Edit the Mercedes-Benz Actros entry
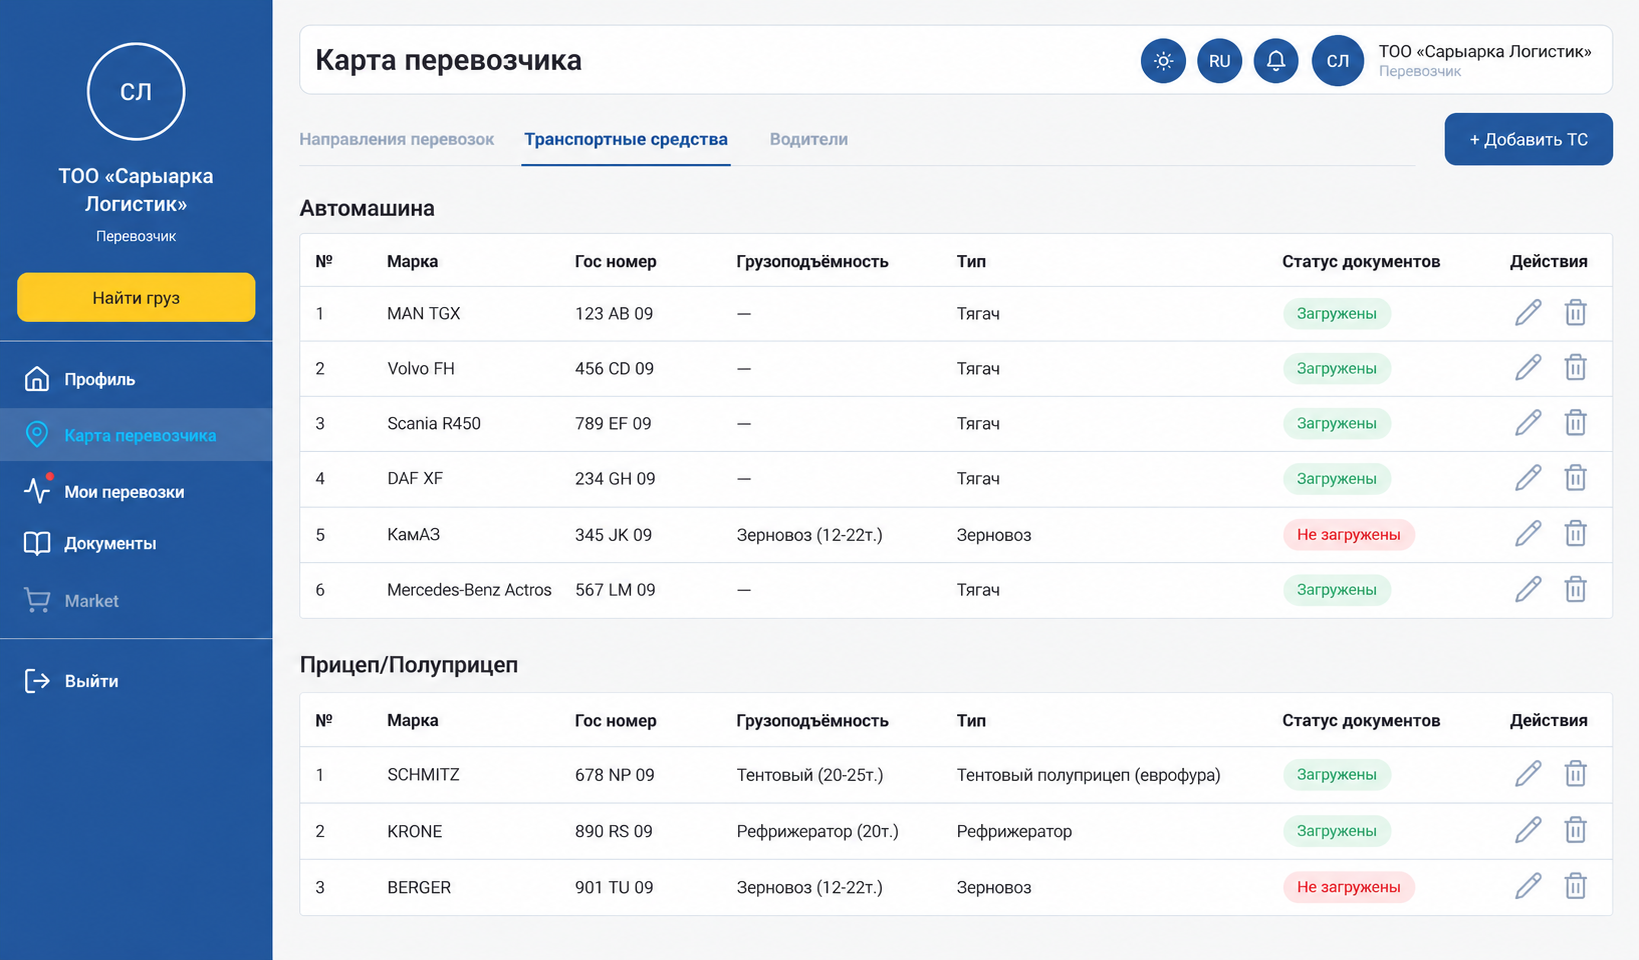 point(1528,589)
